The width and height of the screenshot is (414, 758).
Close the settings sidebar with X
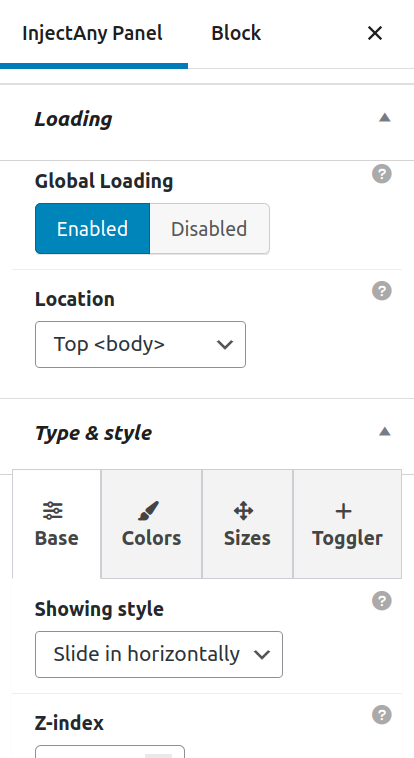[375, 33]
